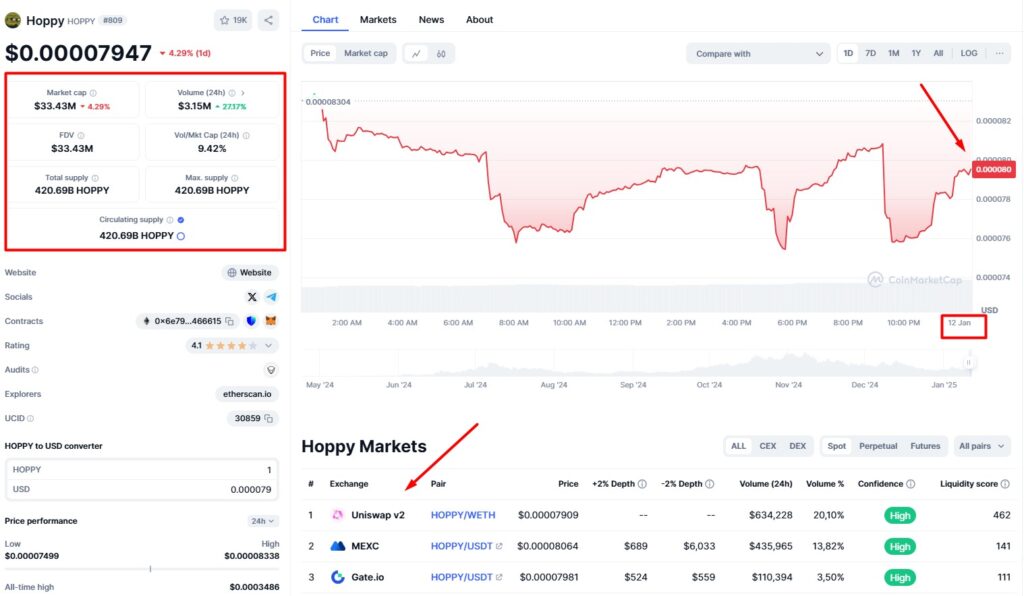
Task: Click the share icon next to Hoppy
Action: (x=268, y=20)
